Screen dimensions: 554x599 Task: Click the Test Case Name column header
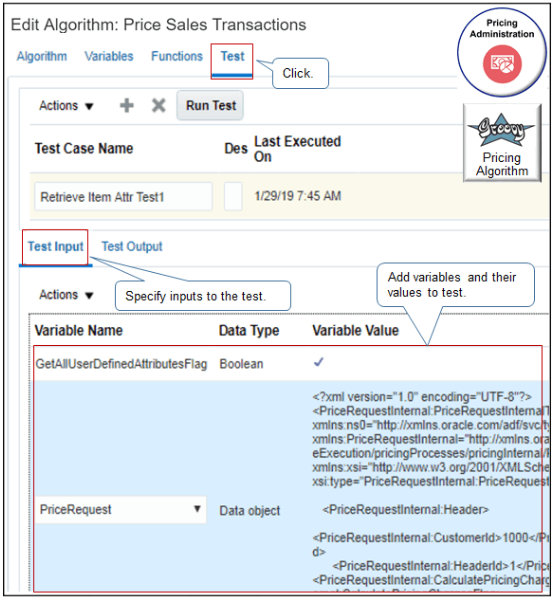coord(84,148)
